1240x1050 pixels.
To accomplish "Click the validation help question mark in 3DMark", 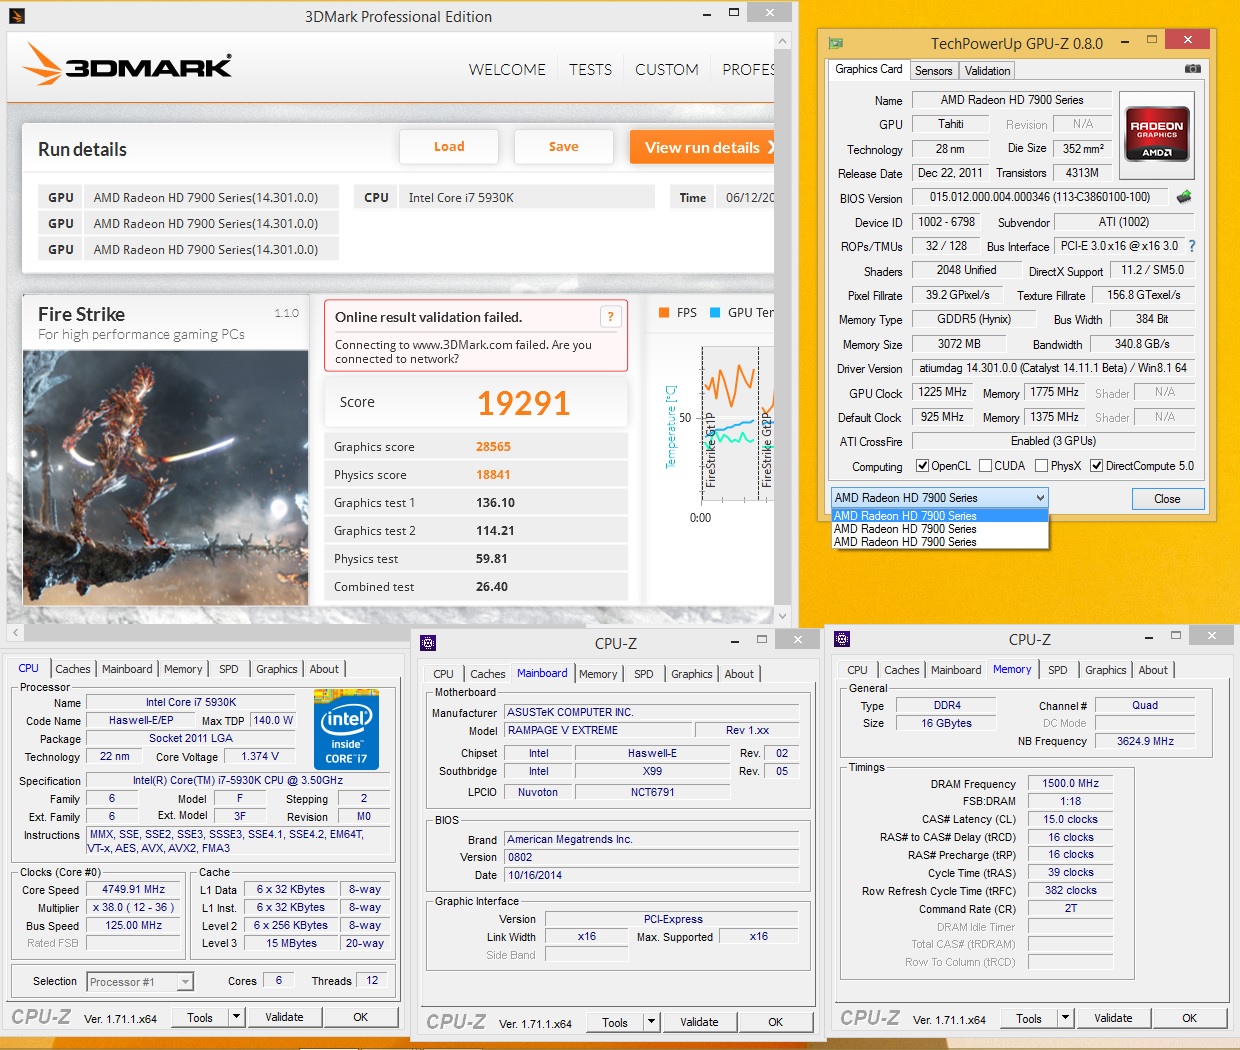I will click(610, 317).
